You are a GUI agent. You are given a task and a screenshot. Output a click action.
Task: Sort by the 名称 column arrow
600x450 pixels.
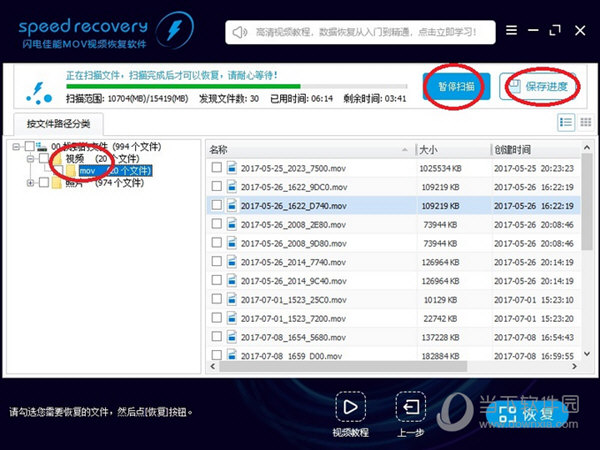coord(405,150)
